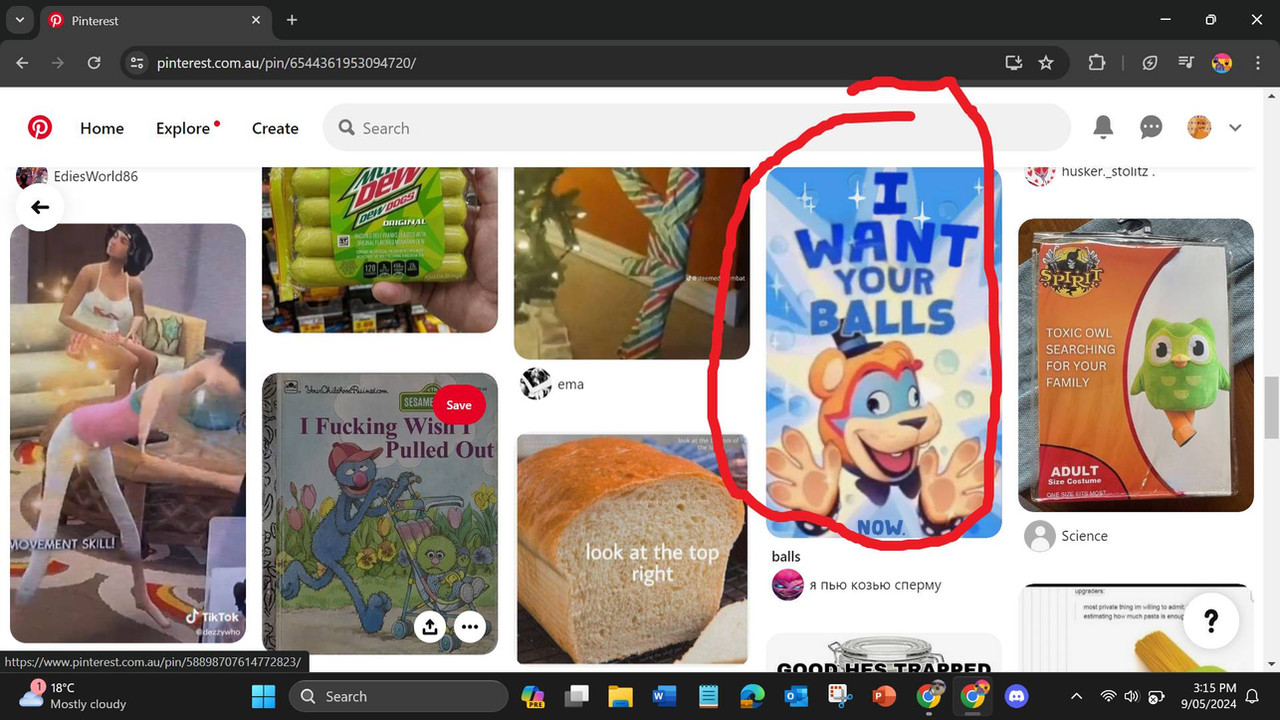This screenshot has height=720, width=1280.
Task: Click the taskbar Search box
Action: pos(398,696)
